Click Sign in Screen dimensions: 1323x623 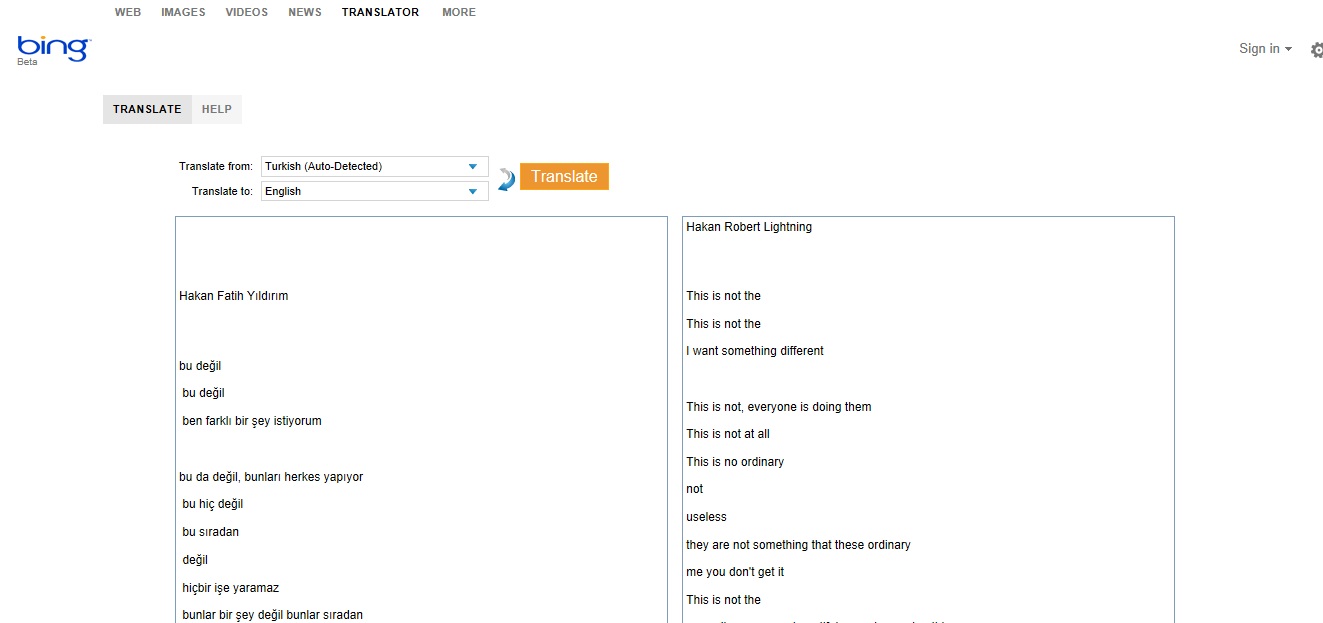tap(1257, 48)
